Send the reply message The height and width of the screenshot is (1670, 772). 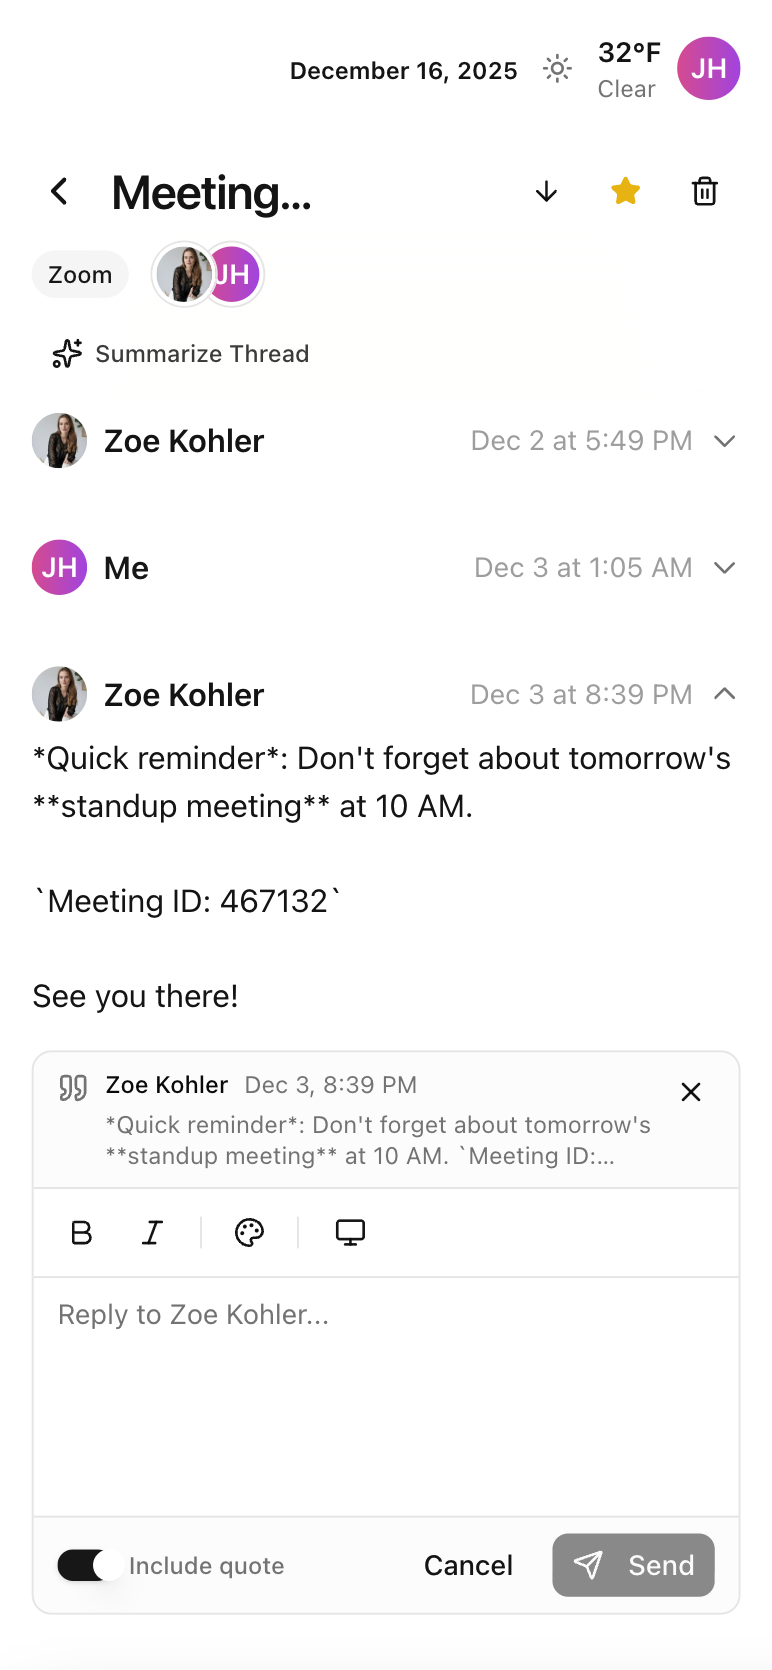(633, 1565)
